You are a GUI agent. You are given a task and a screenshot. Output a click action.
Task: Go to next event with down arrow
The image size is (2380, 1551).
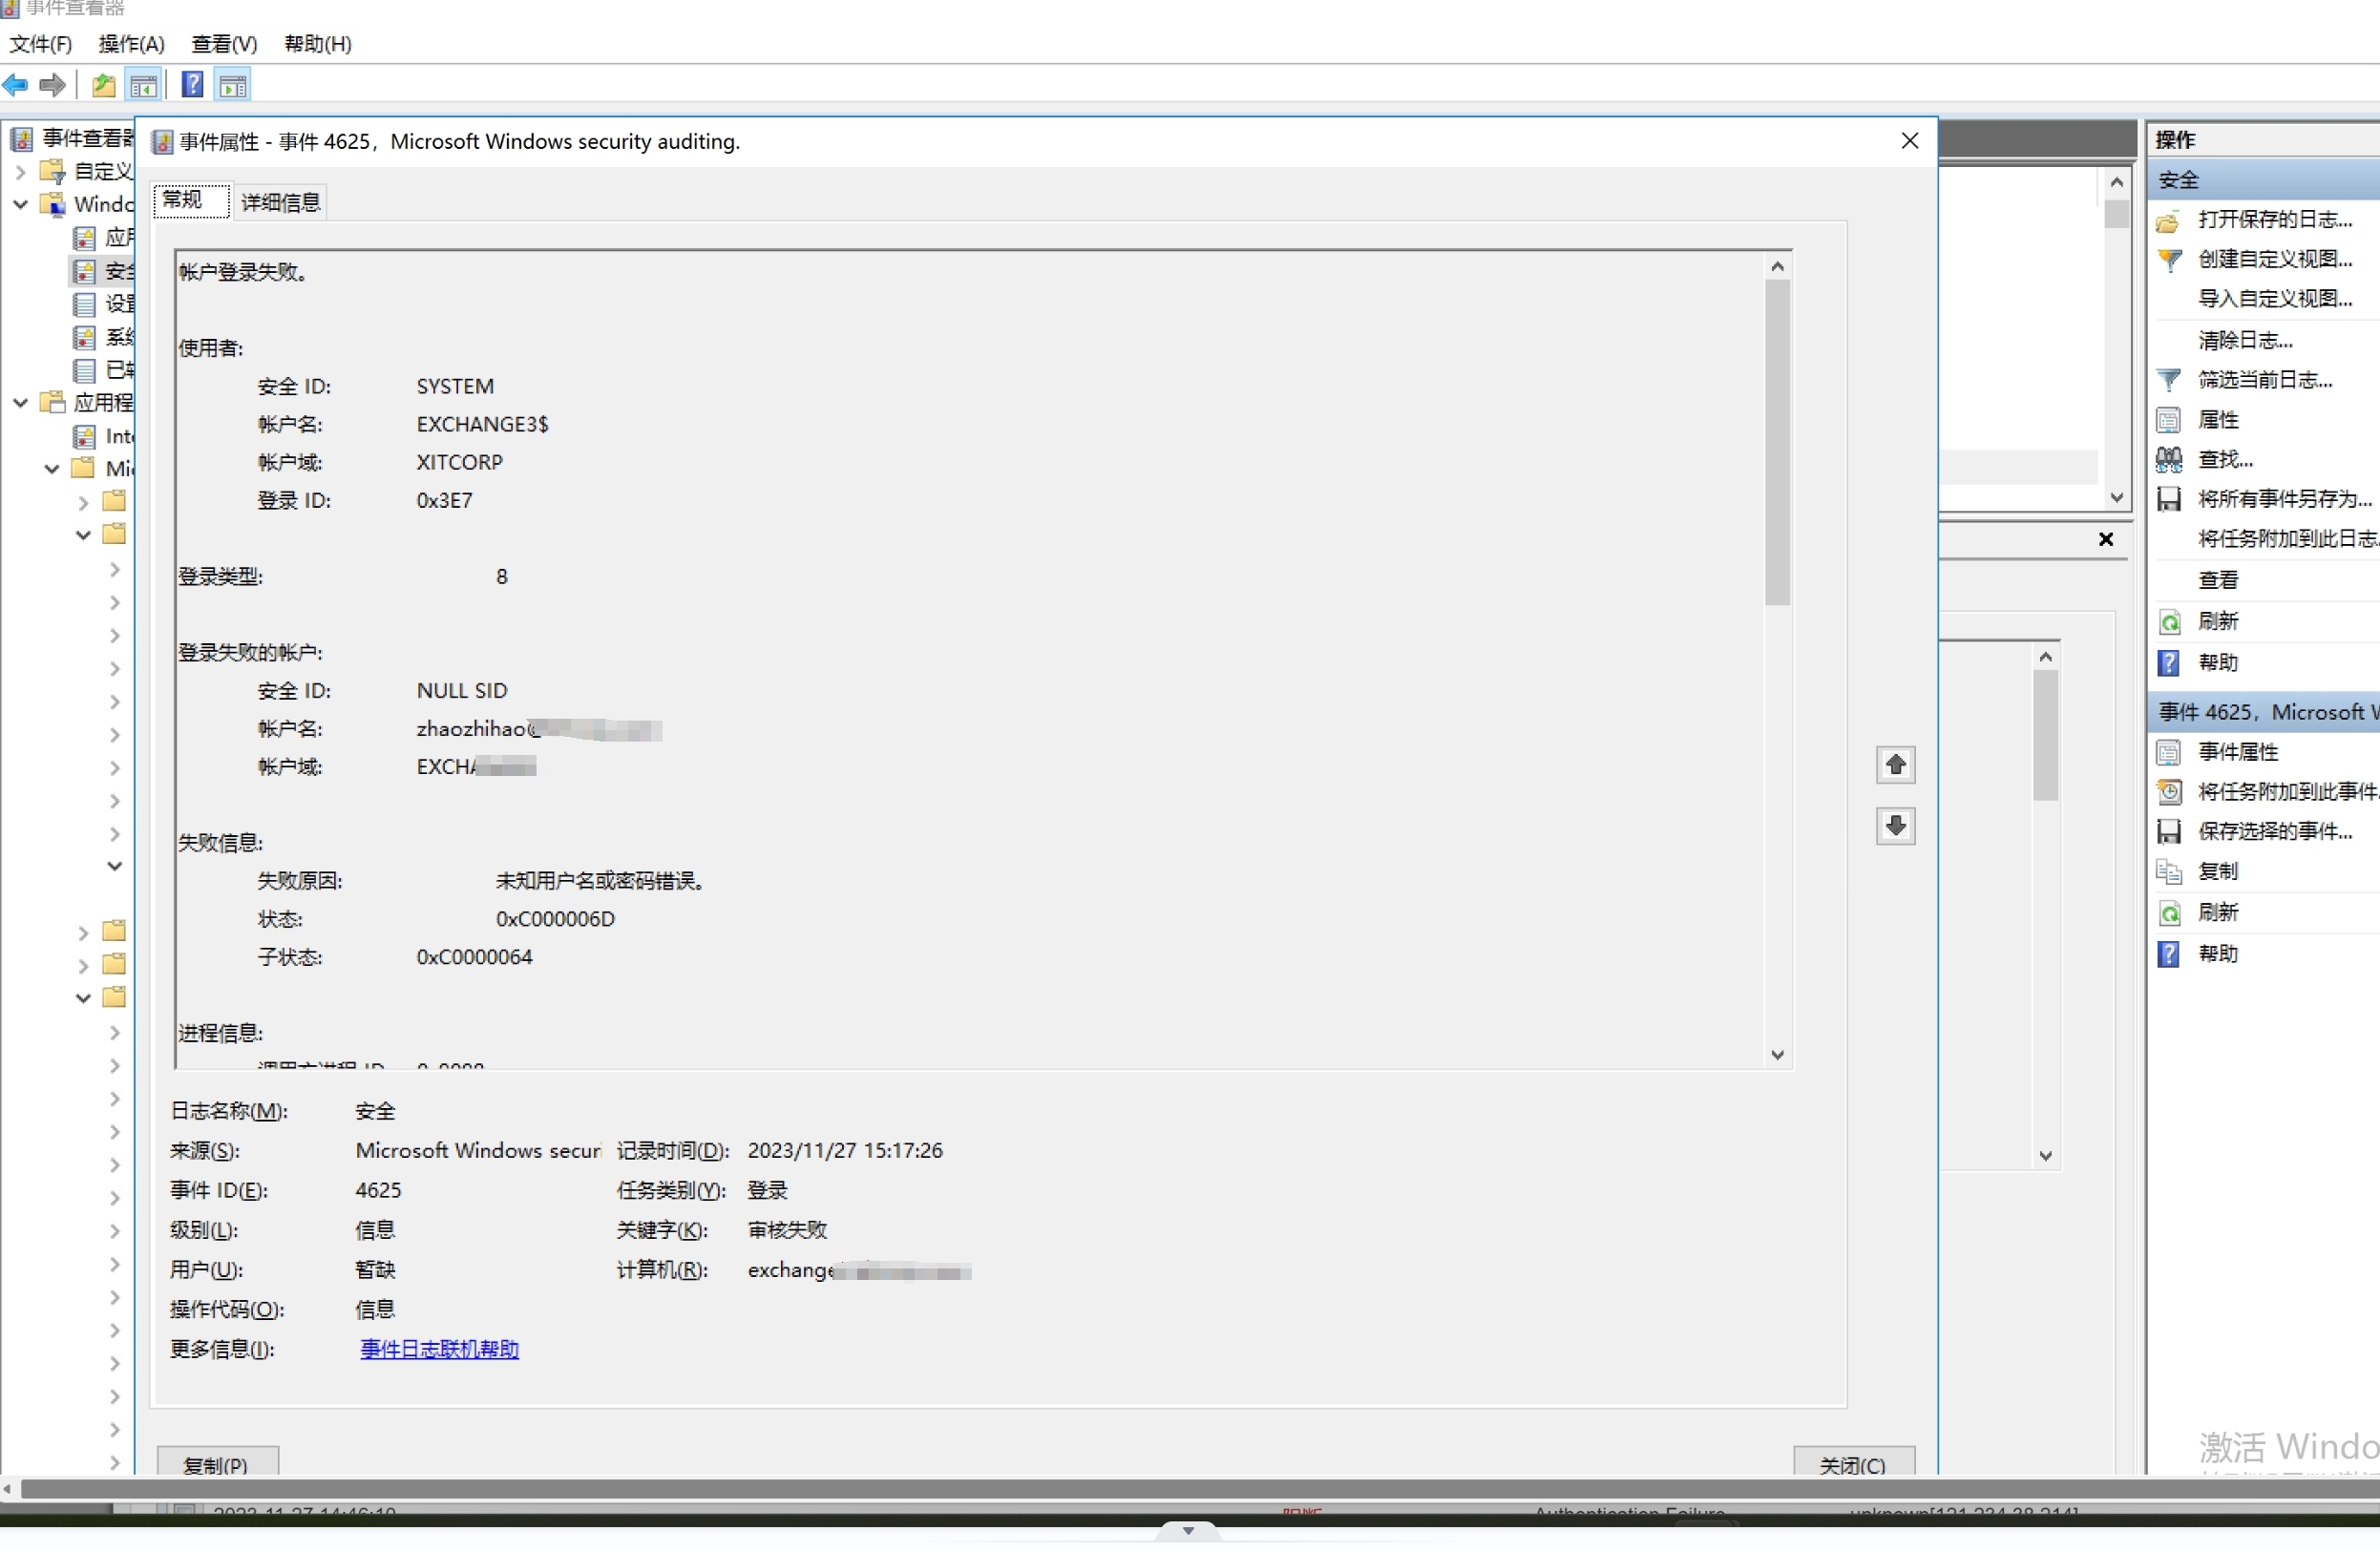[x=1895, y=826]
